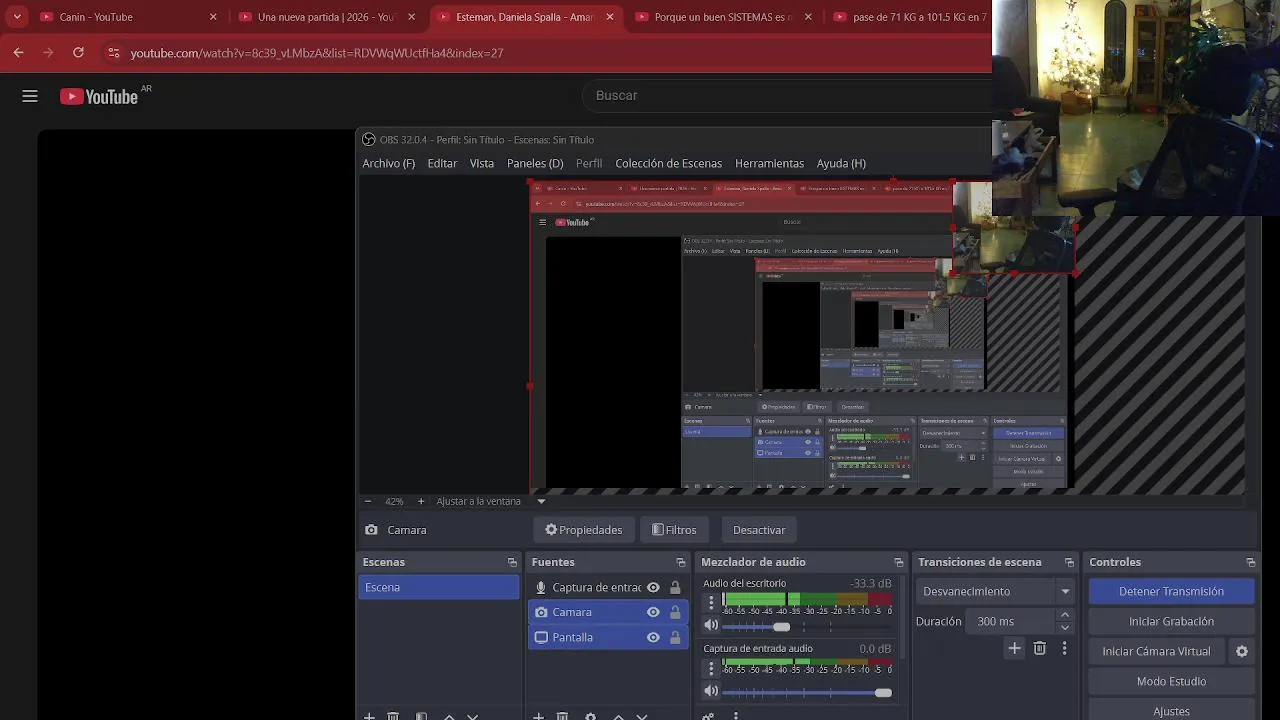1280x720 pixels.
Task: Float the Escenas dock panel
Action: [512, 562]
